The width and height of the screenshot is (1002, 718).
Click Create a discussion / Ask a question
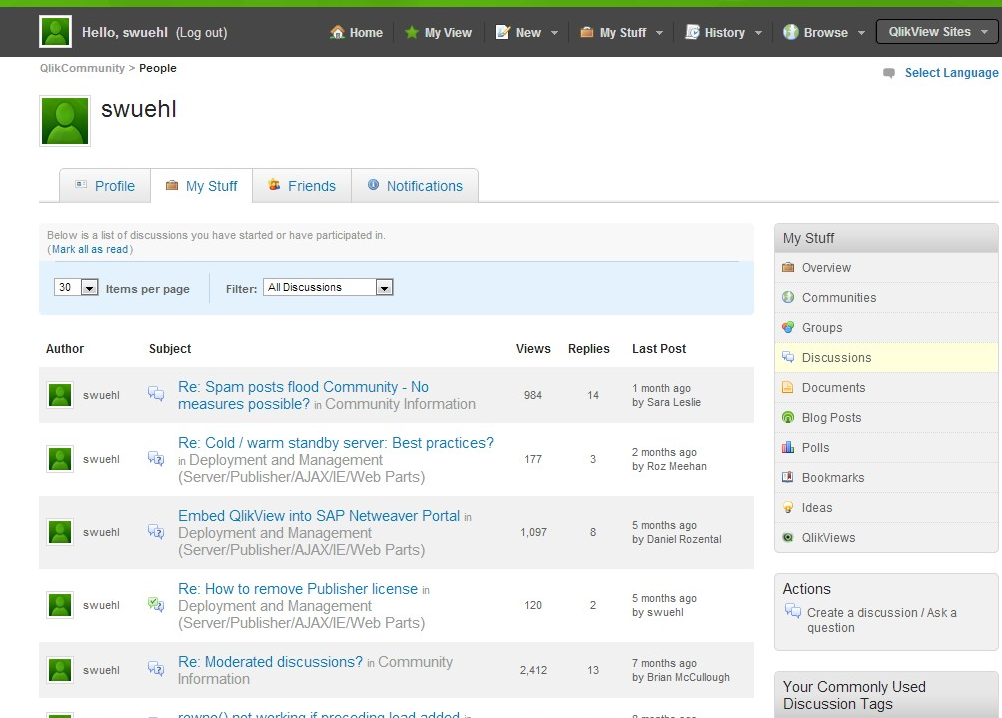(x=881, y=620)
